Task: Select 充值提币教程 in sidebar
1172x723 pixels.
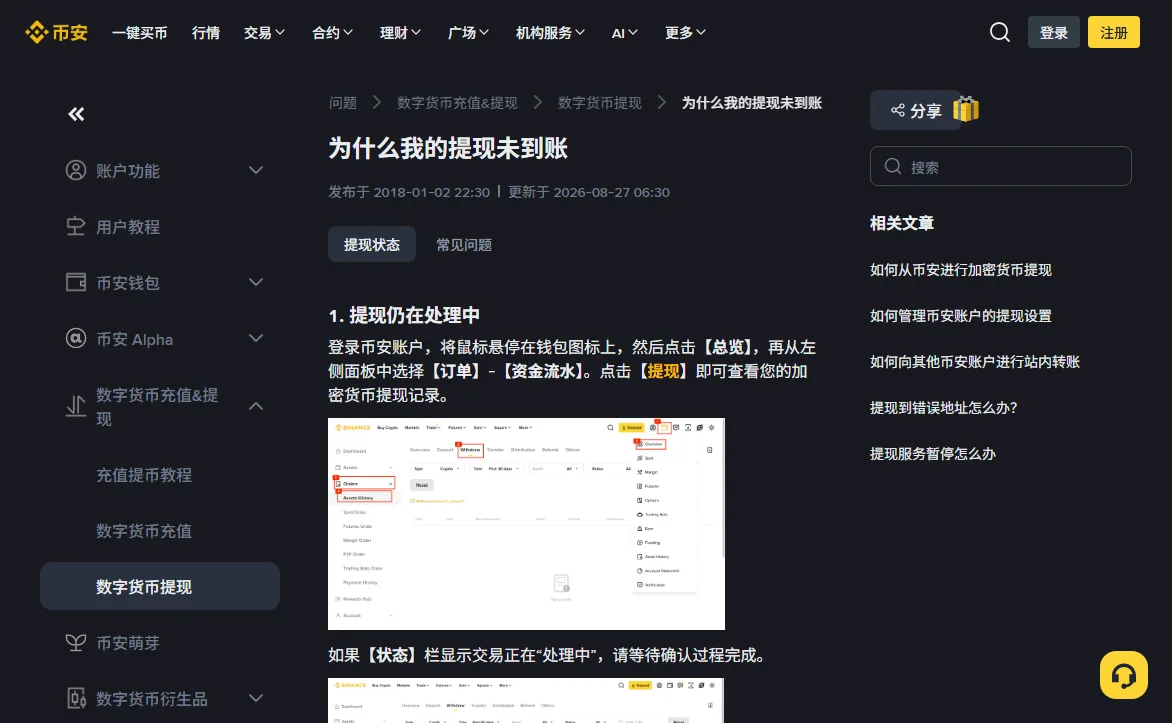Action: pyautogui.click(x=144, y=475)
